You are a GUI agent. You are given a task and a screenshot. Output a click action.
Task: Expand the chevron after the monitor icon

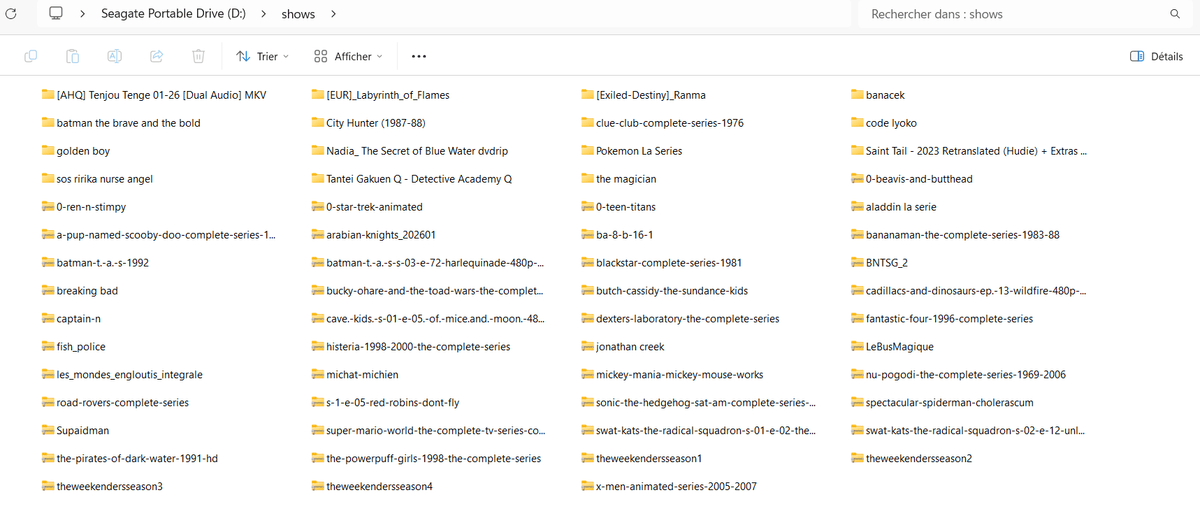pyautogui.click(x=81, y=14)
